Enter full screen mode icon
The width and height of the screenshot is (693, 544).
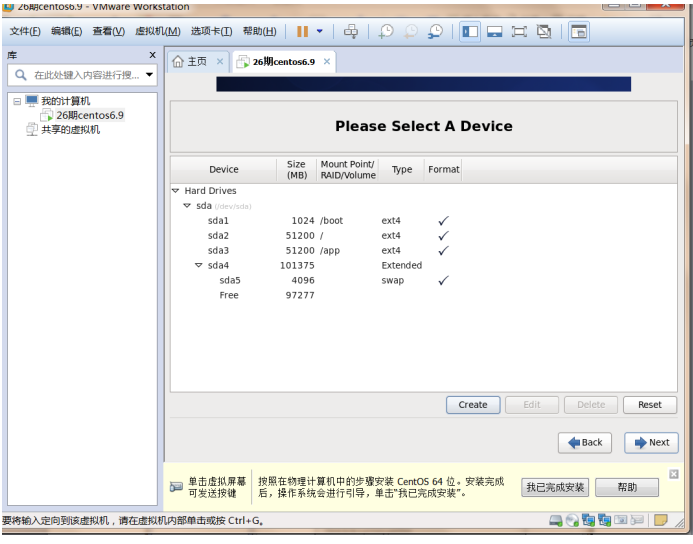(519, 31)
